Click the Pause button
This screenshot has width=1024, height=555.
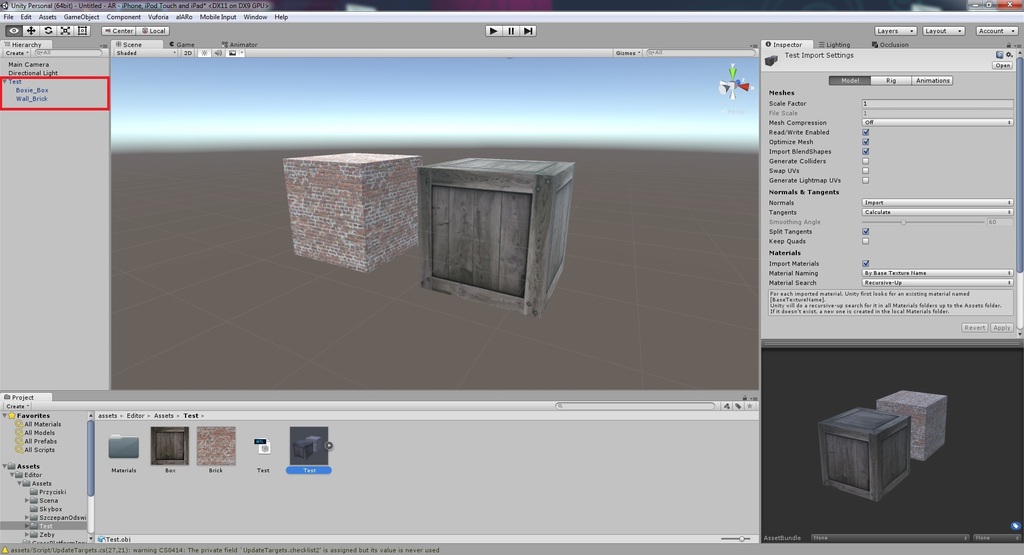[511, 31]
